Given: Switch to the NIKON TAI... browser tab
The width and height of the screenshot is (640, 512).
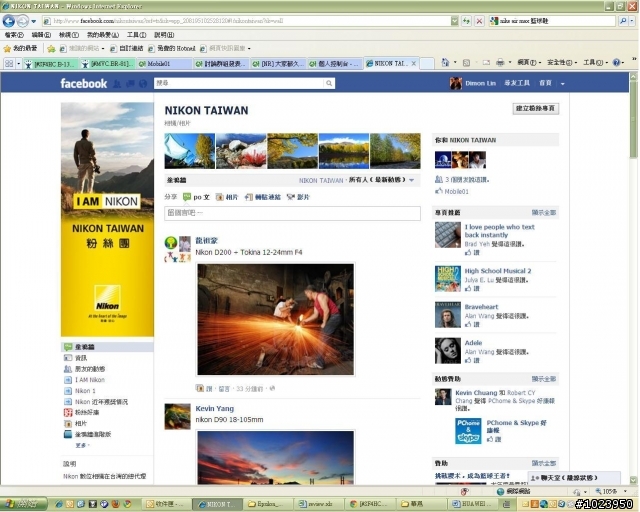Looking at the screenshot, I should 391,63.
